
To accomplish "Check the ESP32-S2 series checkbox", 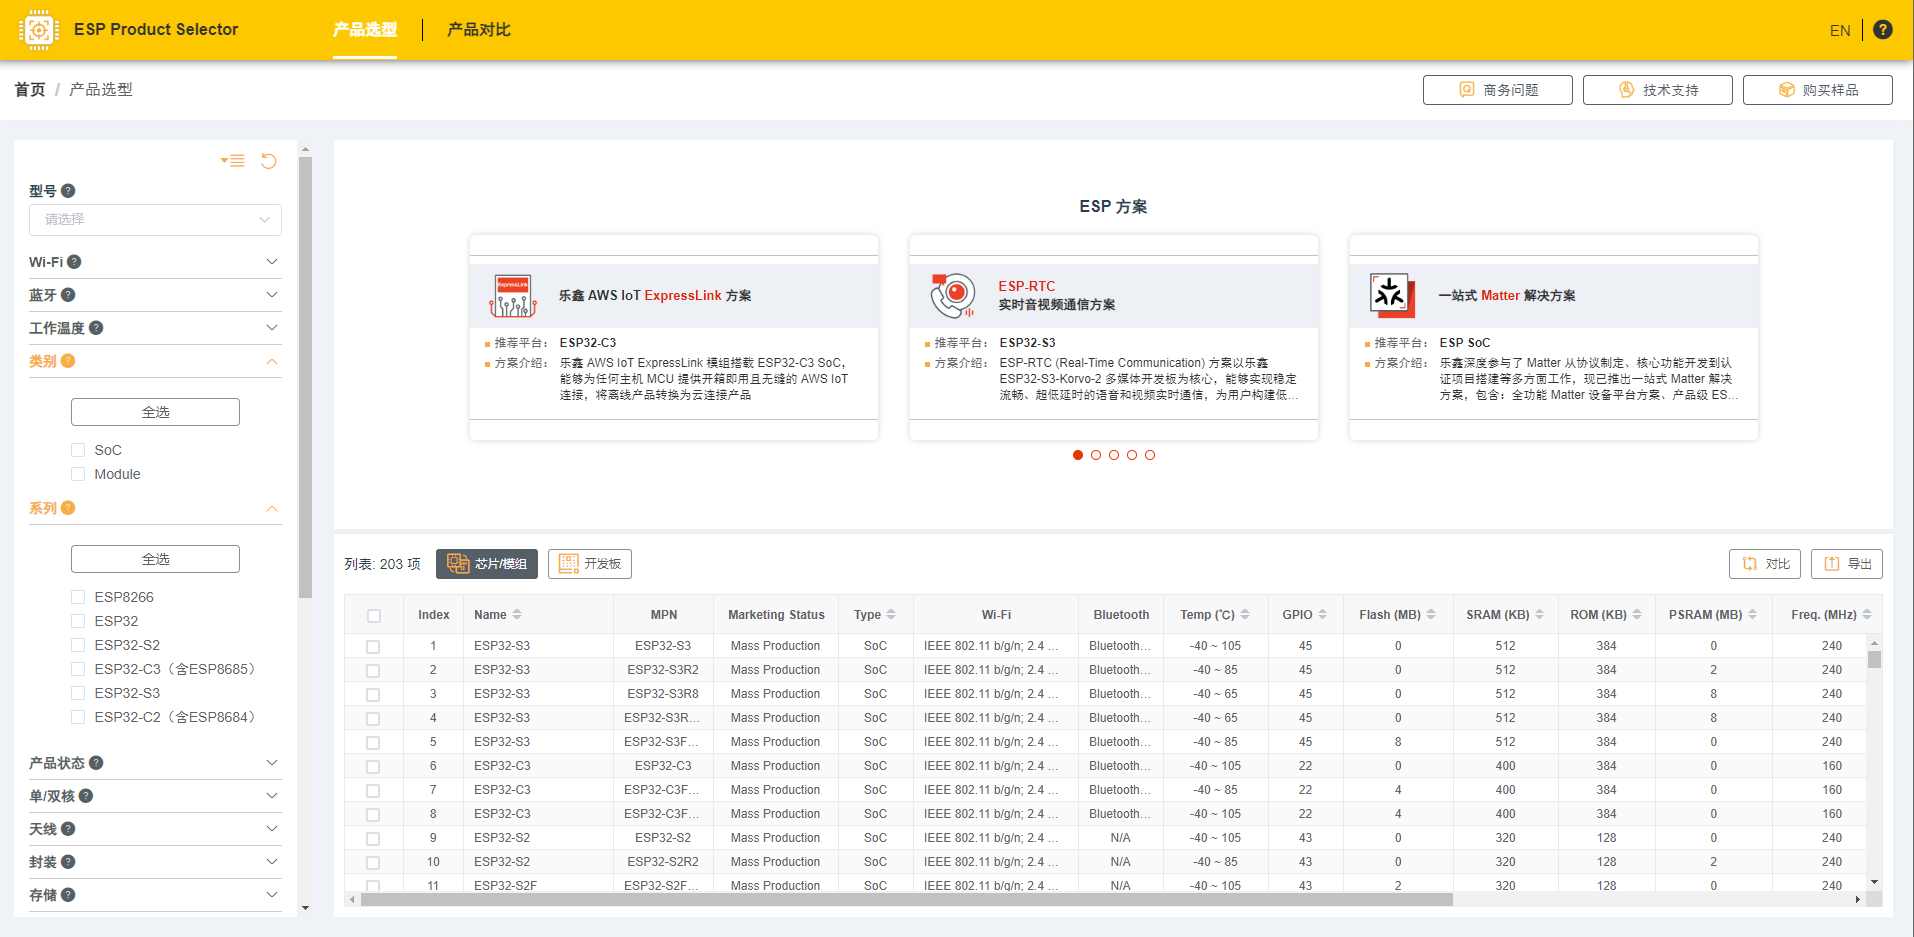I will pyautogui.click(x=78, y=645).
